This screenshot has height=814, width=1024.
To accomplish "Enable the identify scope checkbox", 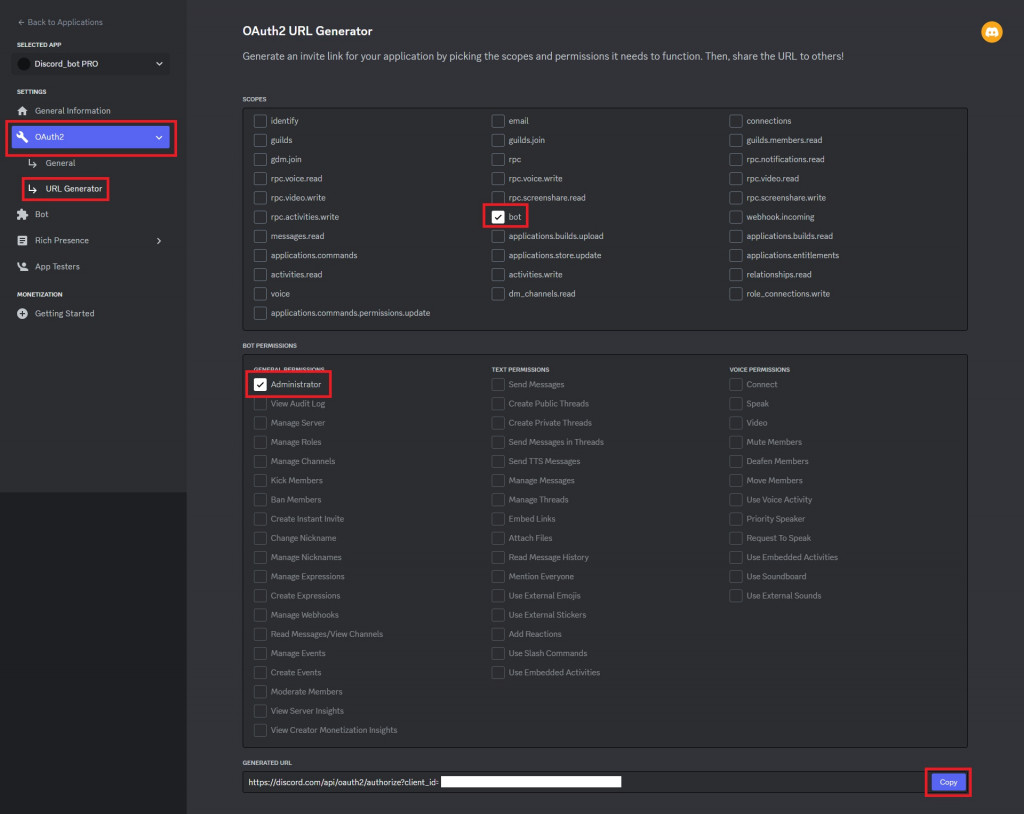I will coord(260,121).
